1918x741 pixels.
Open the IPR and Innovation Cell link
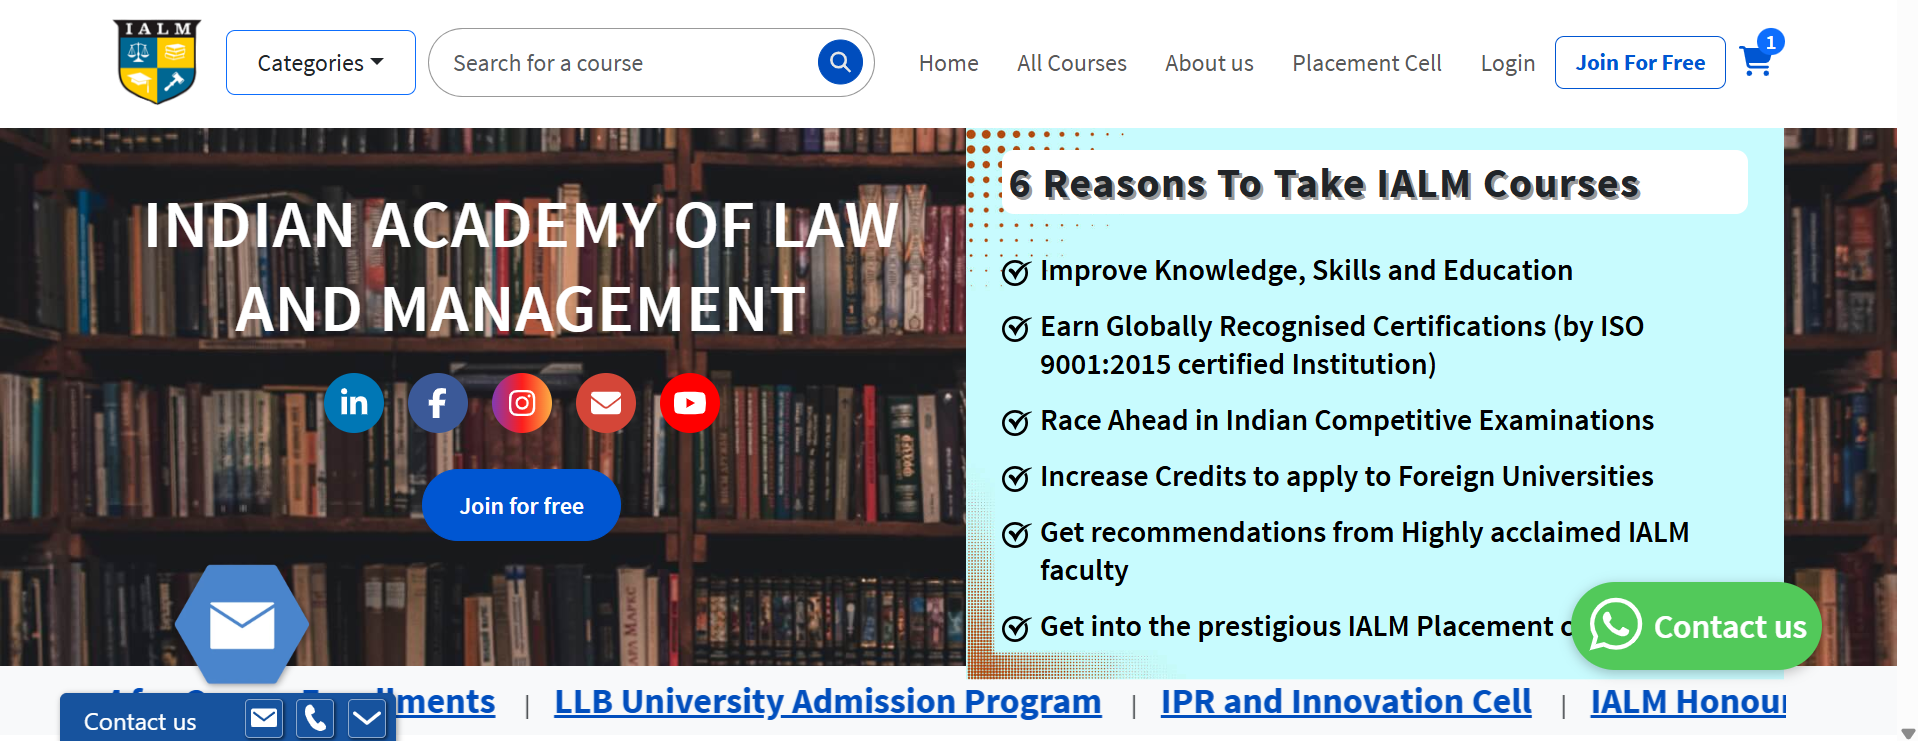[x=1346, y=702]
